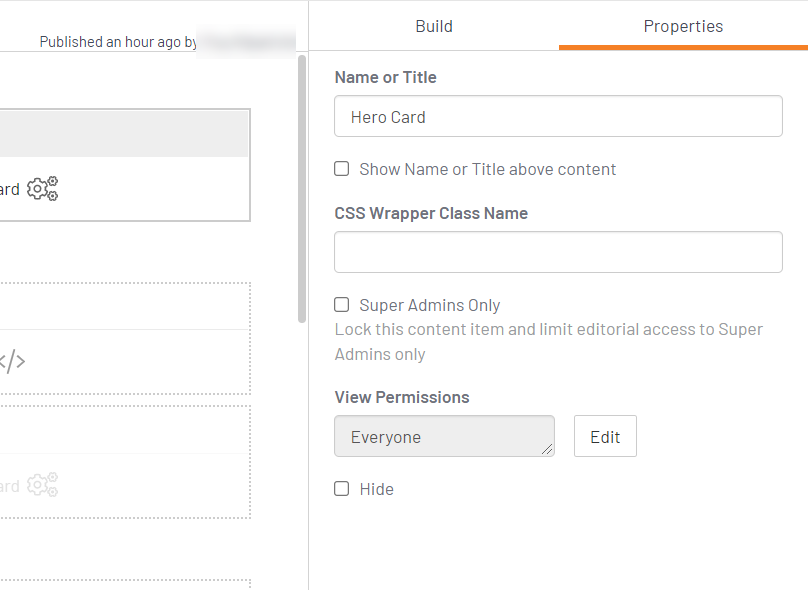The height and width of the screenshot is (590, 808).
Task: Grab the resize handle of Everyone box
Action: point(547,449)
